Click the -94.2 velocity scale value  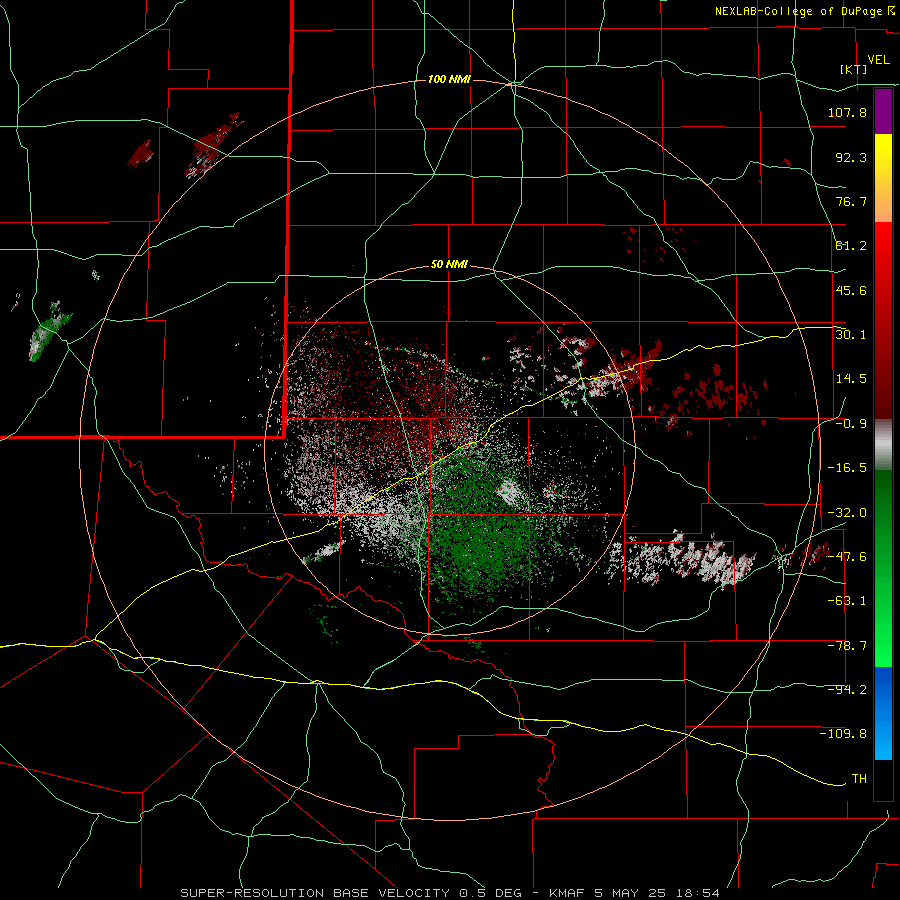[x=847, y=690]
